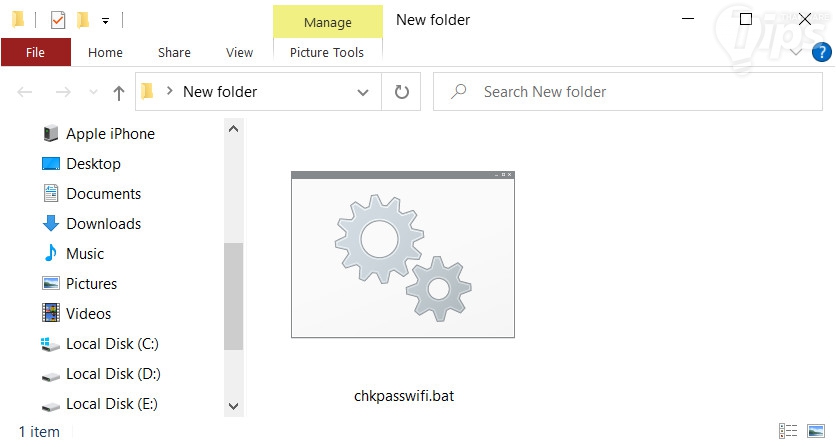The height and width of the screenshot is (447, 836).
Task: Click the blue Help question mark icon
Action: pos(822,52)
